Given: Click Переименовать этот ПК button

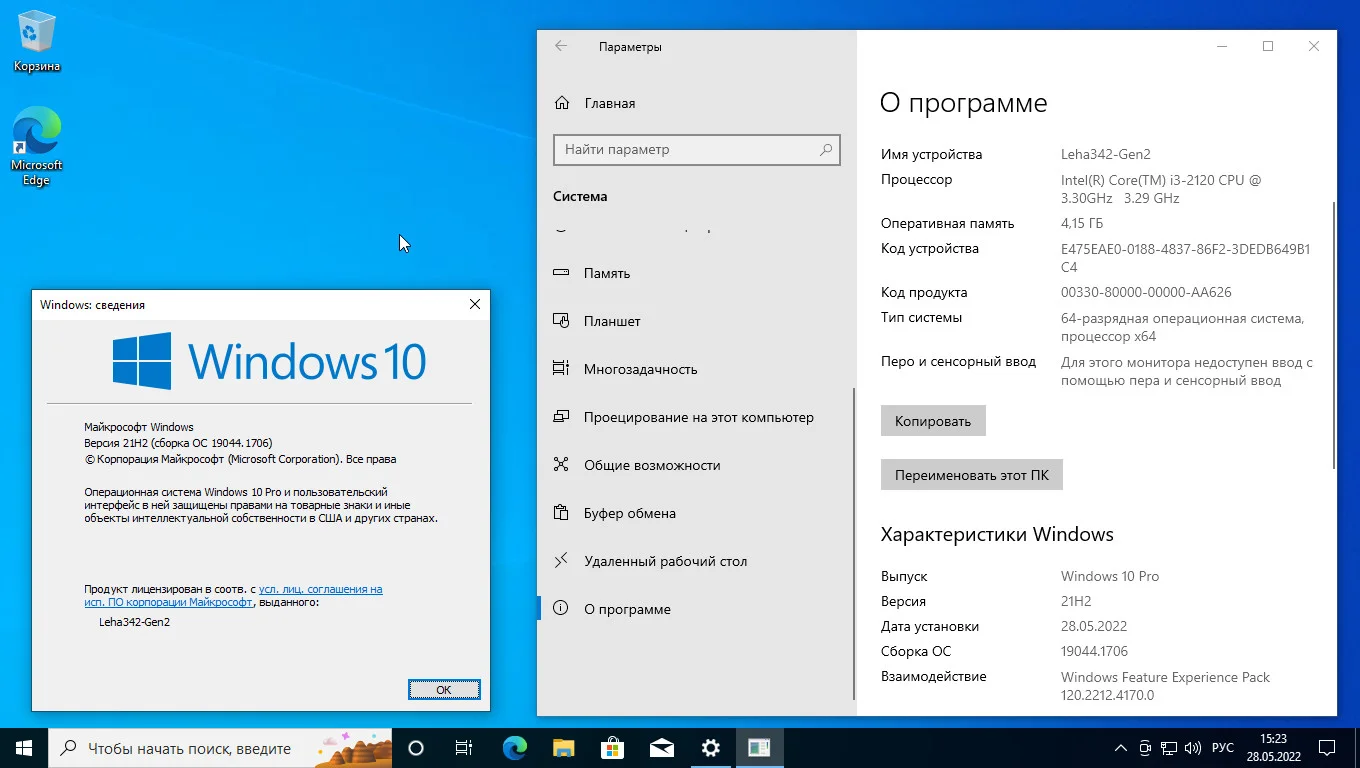Looking at the screenshot, I should (972, 475).
